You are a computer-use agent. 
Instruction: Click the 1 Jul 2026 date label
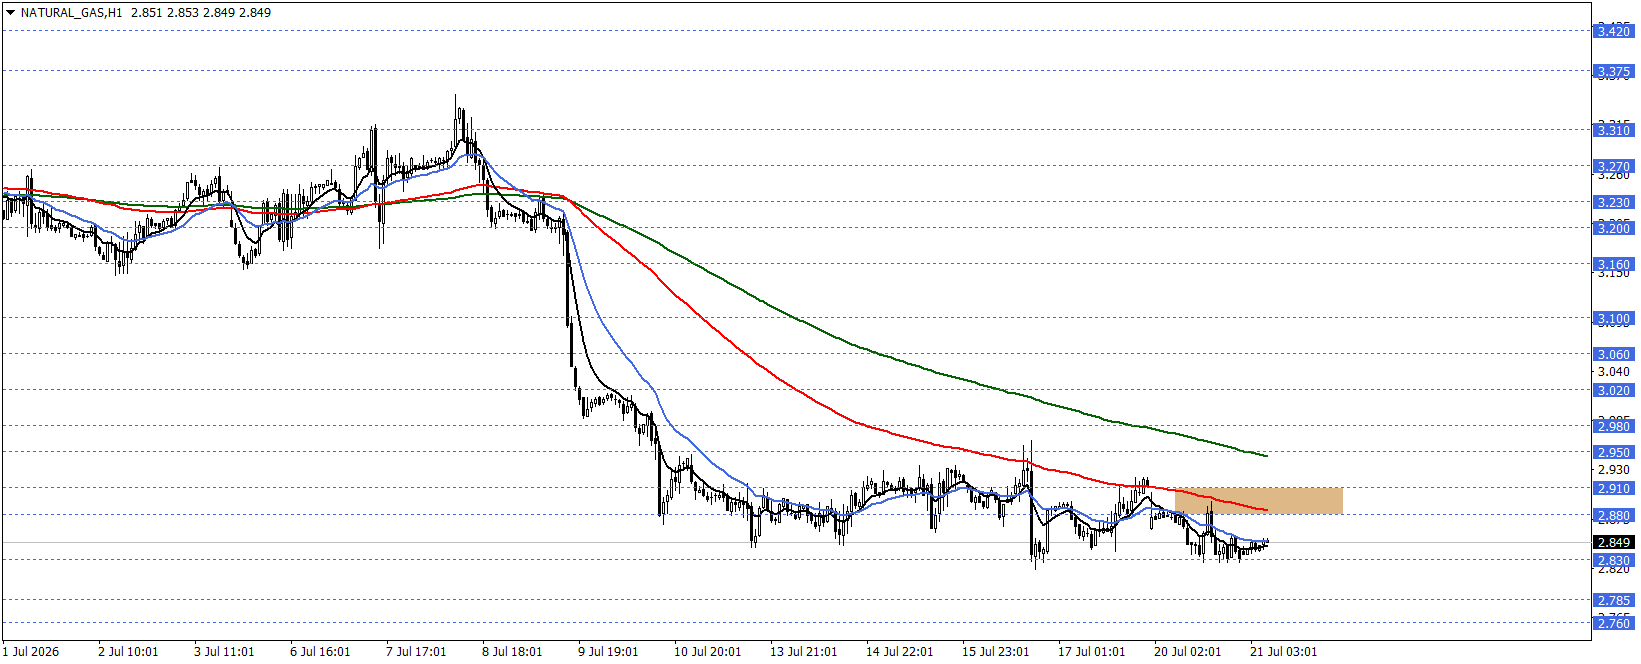point(31,651)
